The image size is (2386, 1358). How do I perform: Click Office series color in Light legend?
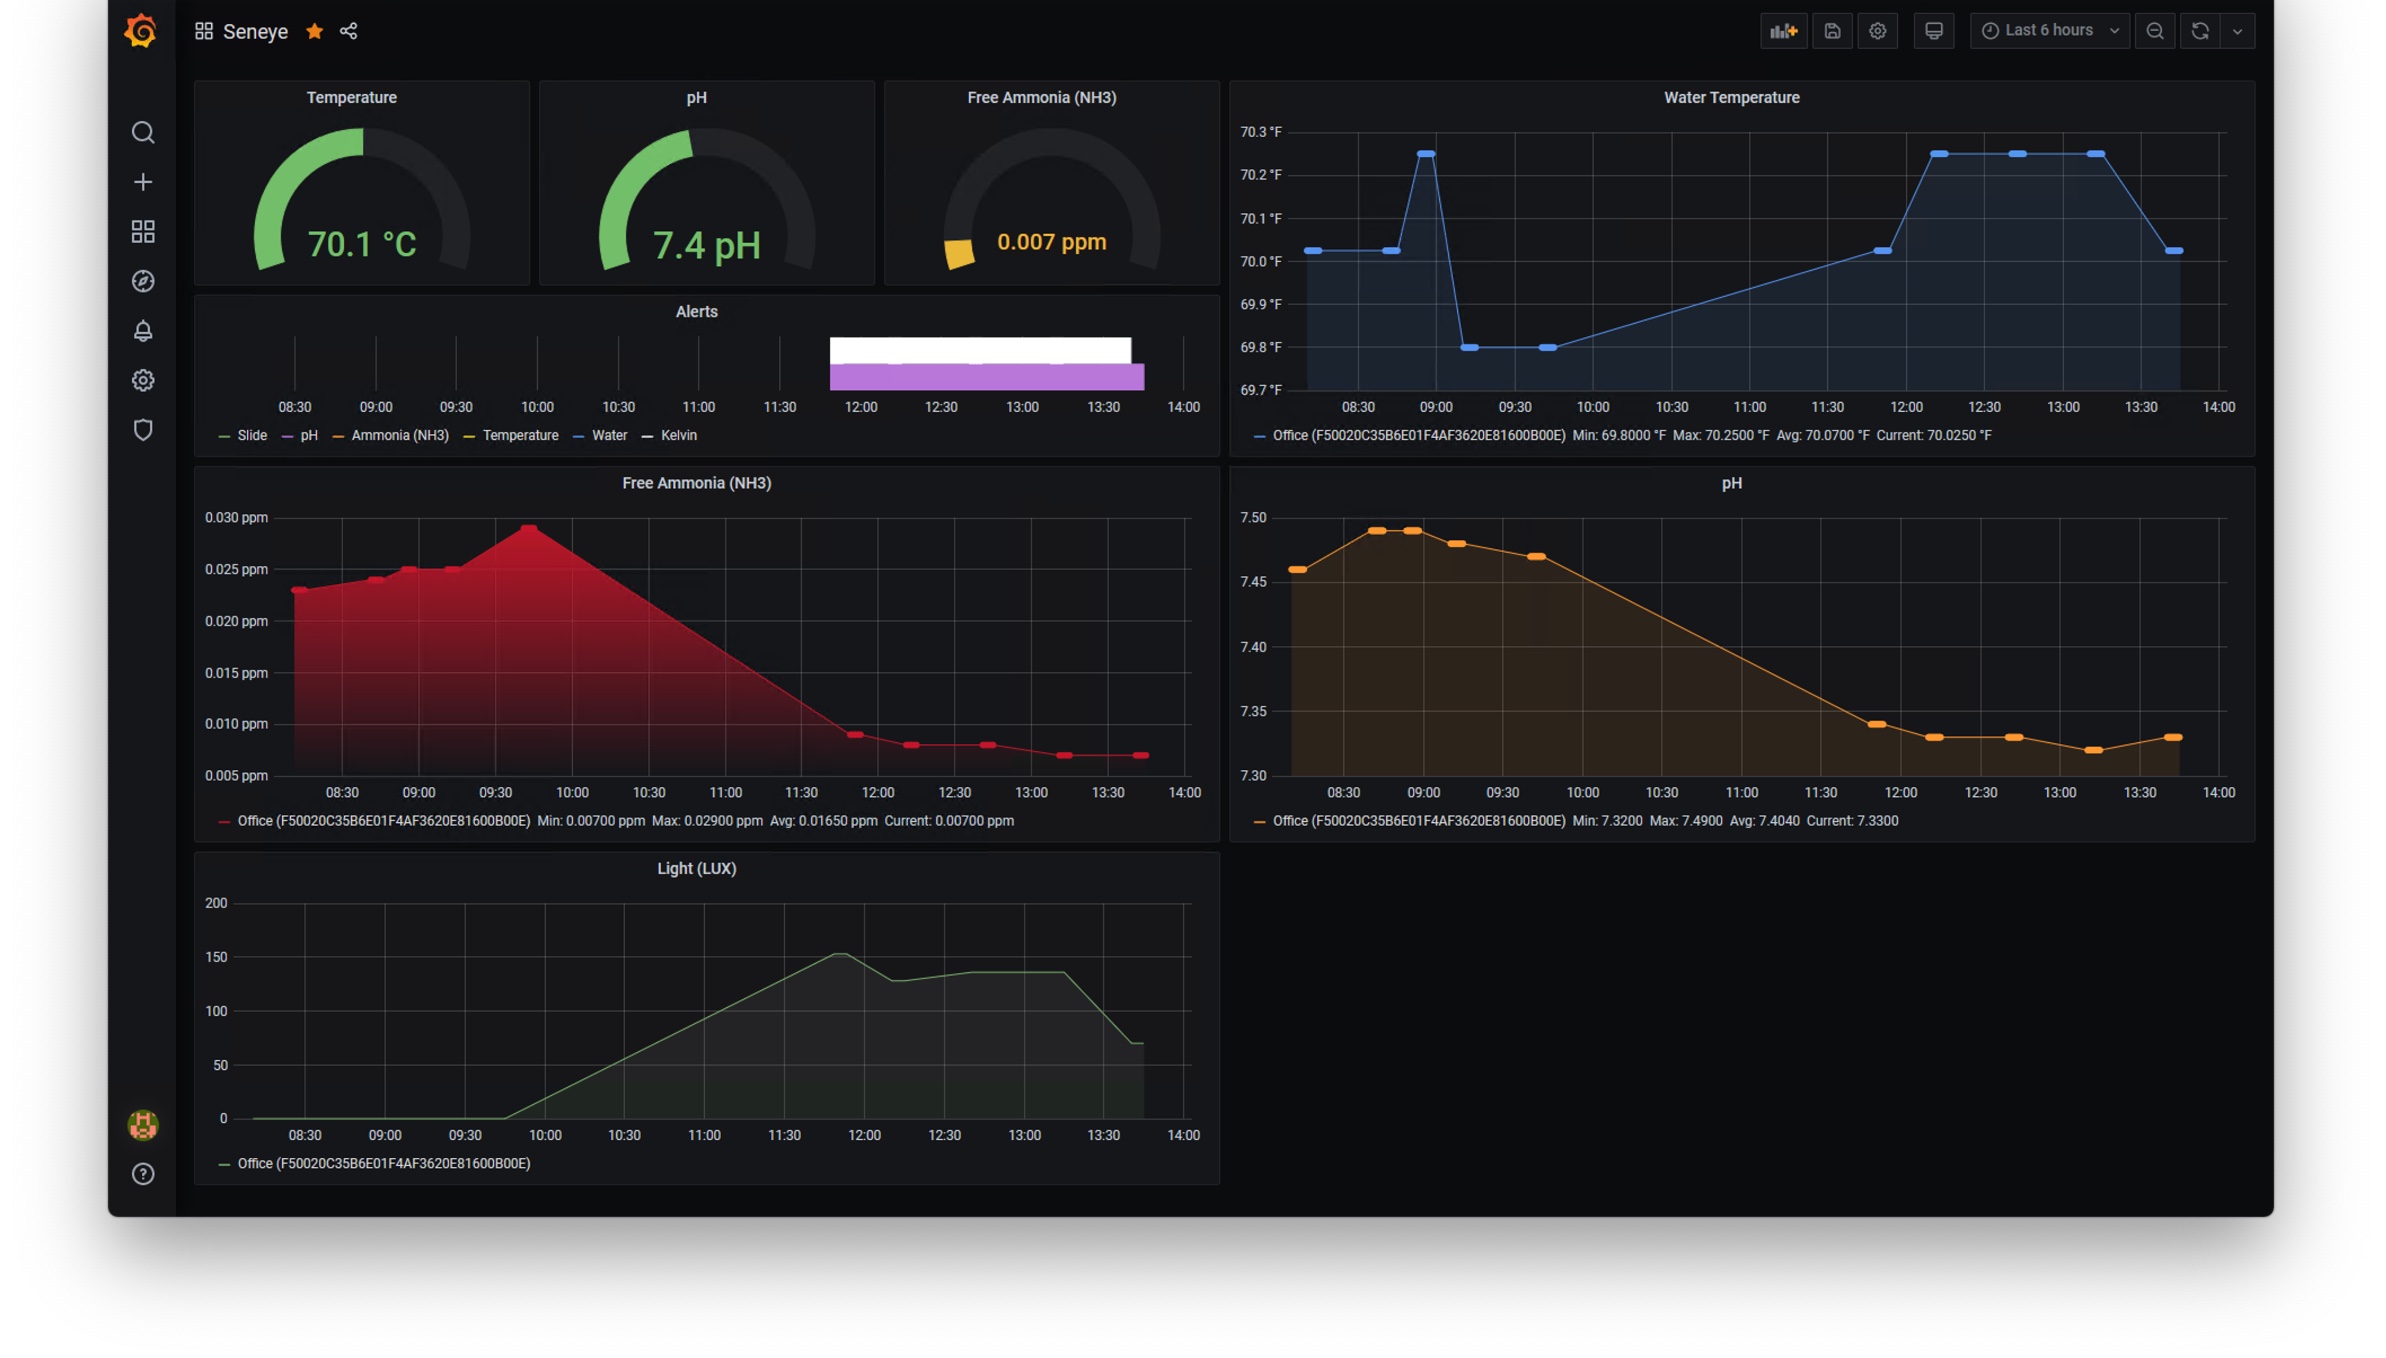click(224, 1164)
